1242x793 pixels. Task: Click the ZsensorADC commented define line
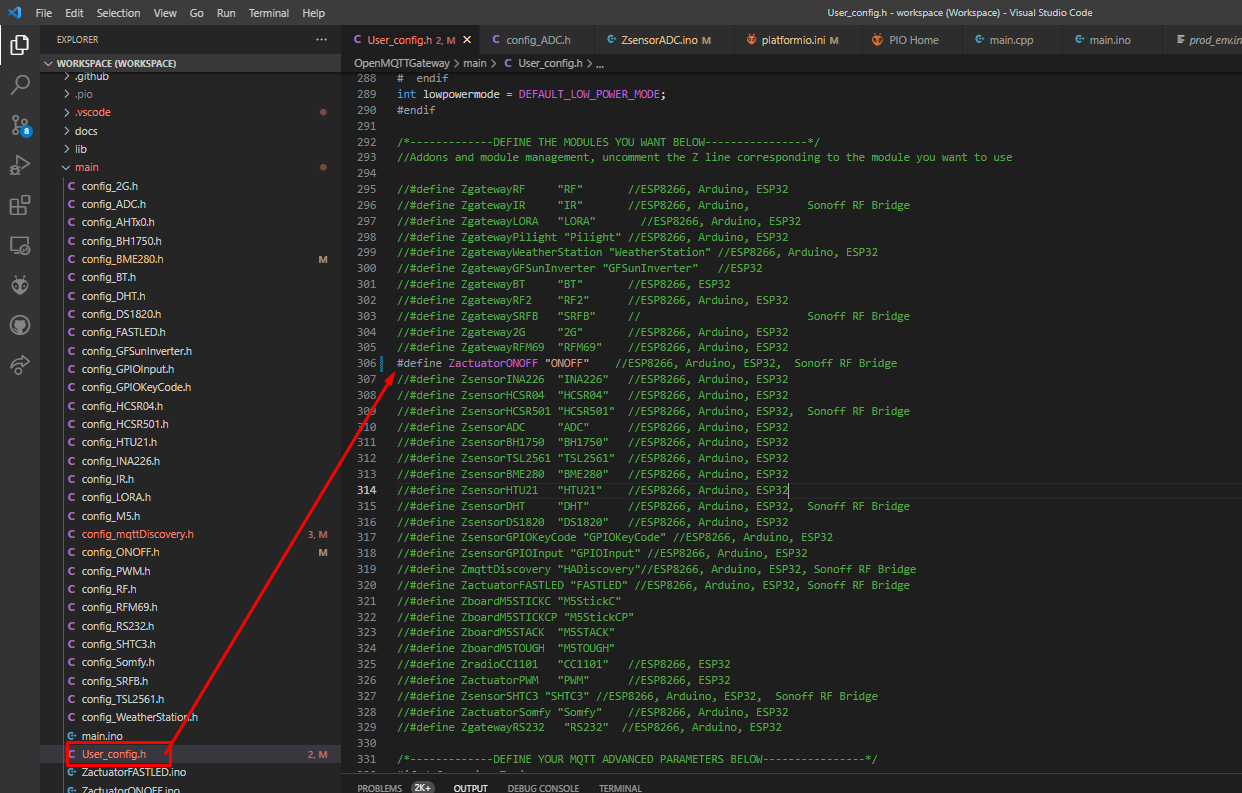[x=592, y=427]
